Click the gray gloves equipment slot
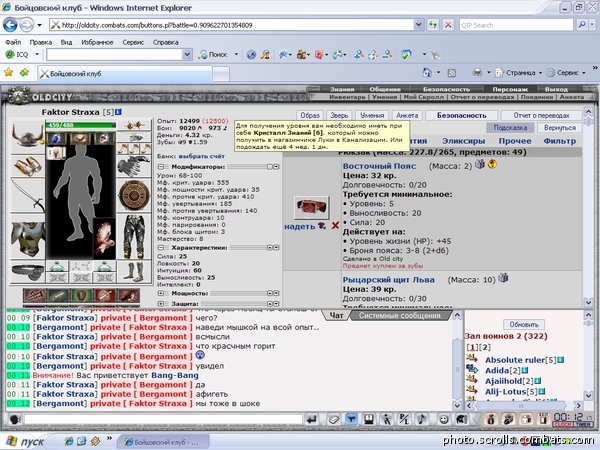 (134, 166)
